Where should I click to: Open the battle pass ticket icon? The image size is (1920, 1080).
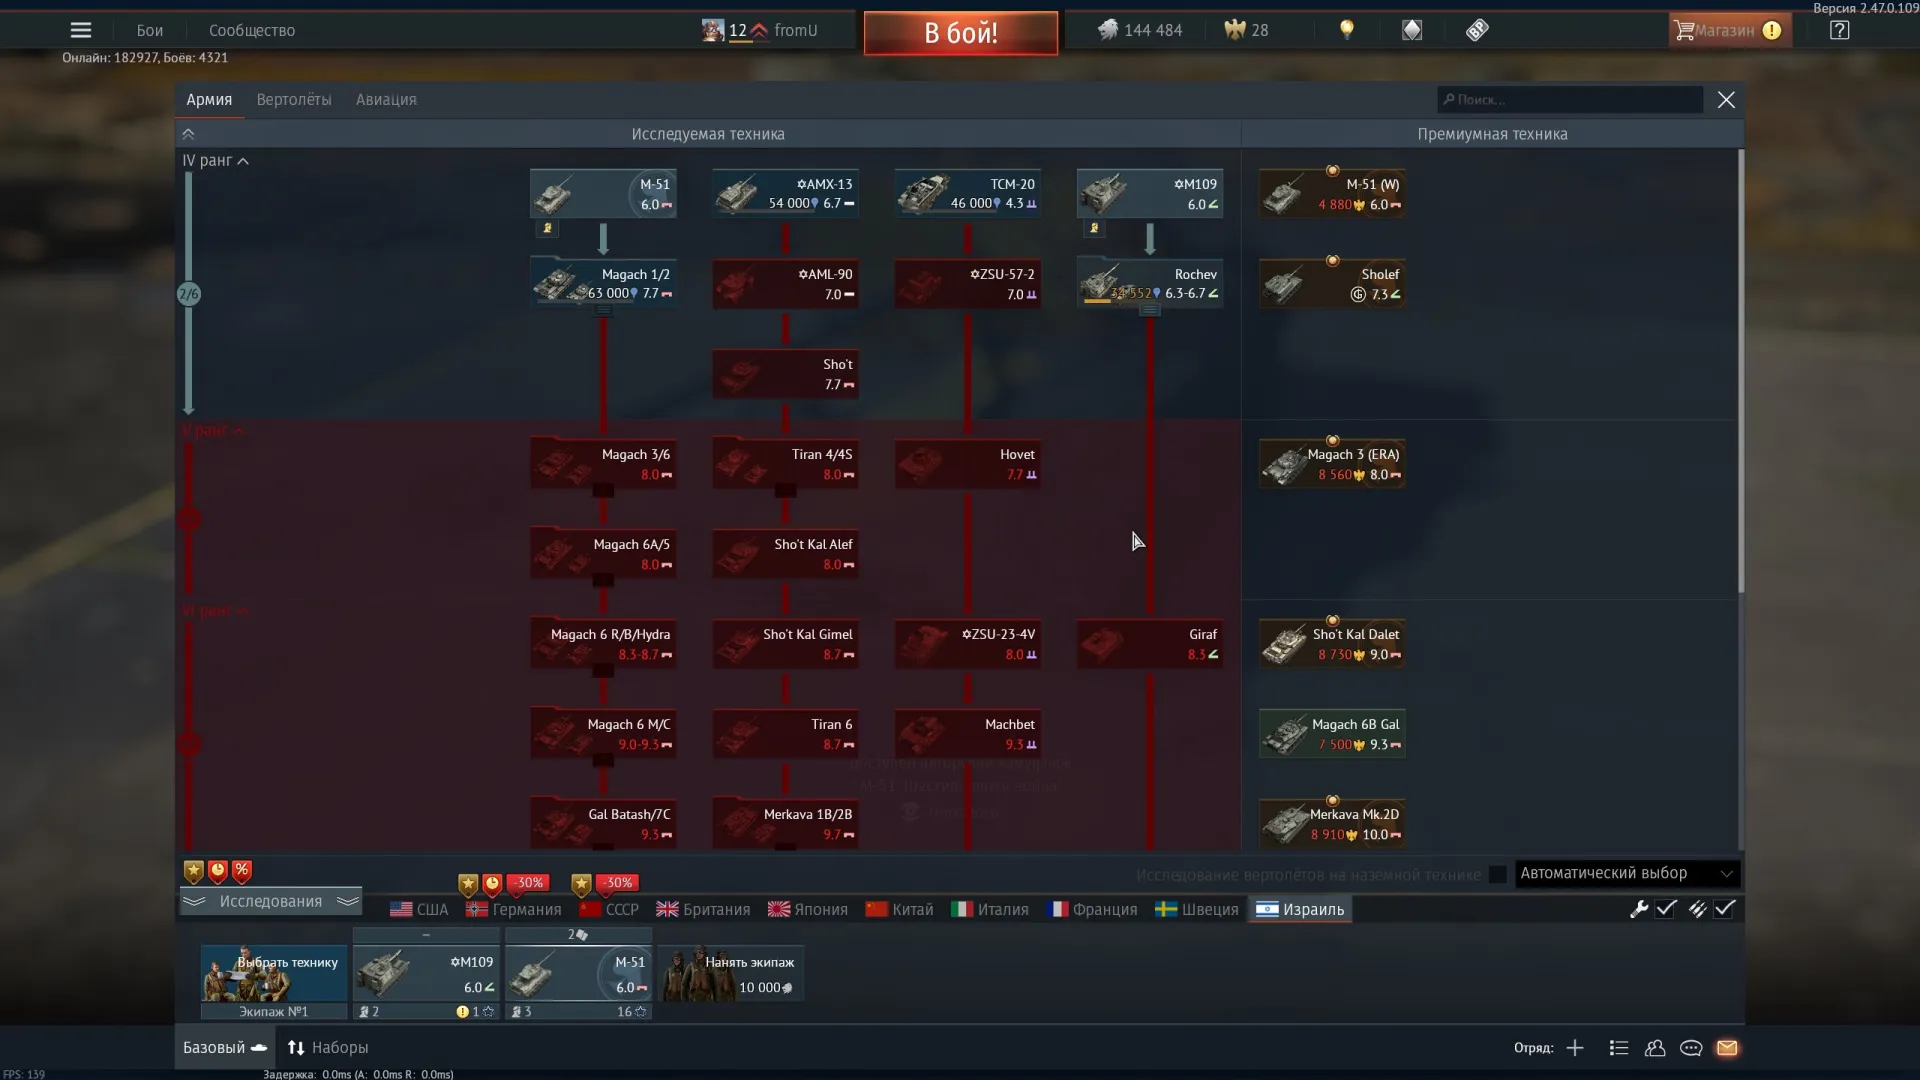point(1477,30)
